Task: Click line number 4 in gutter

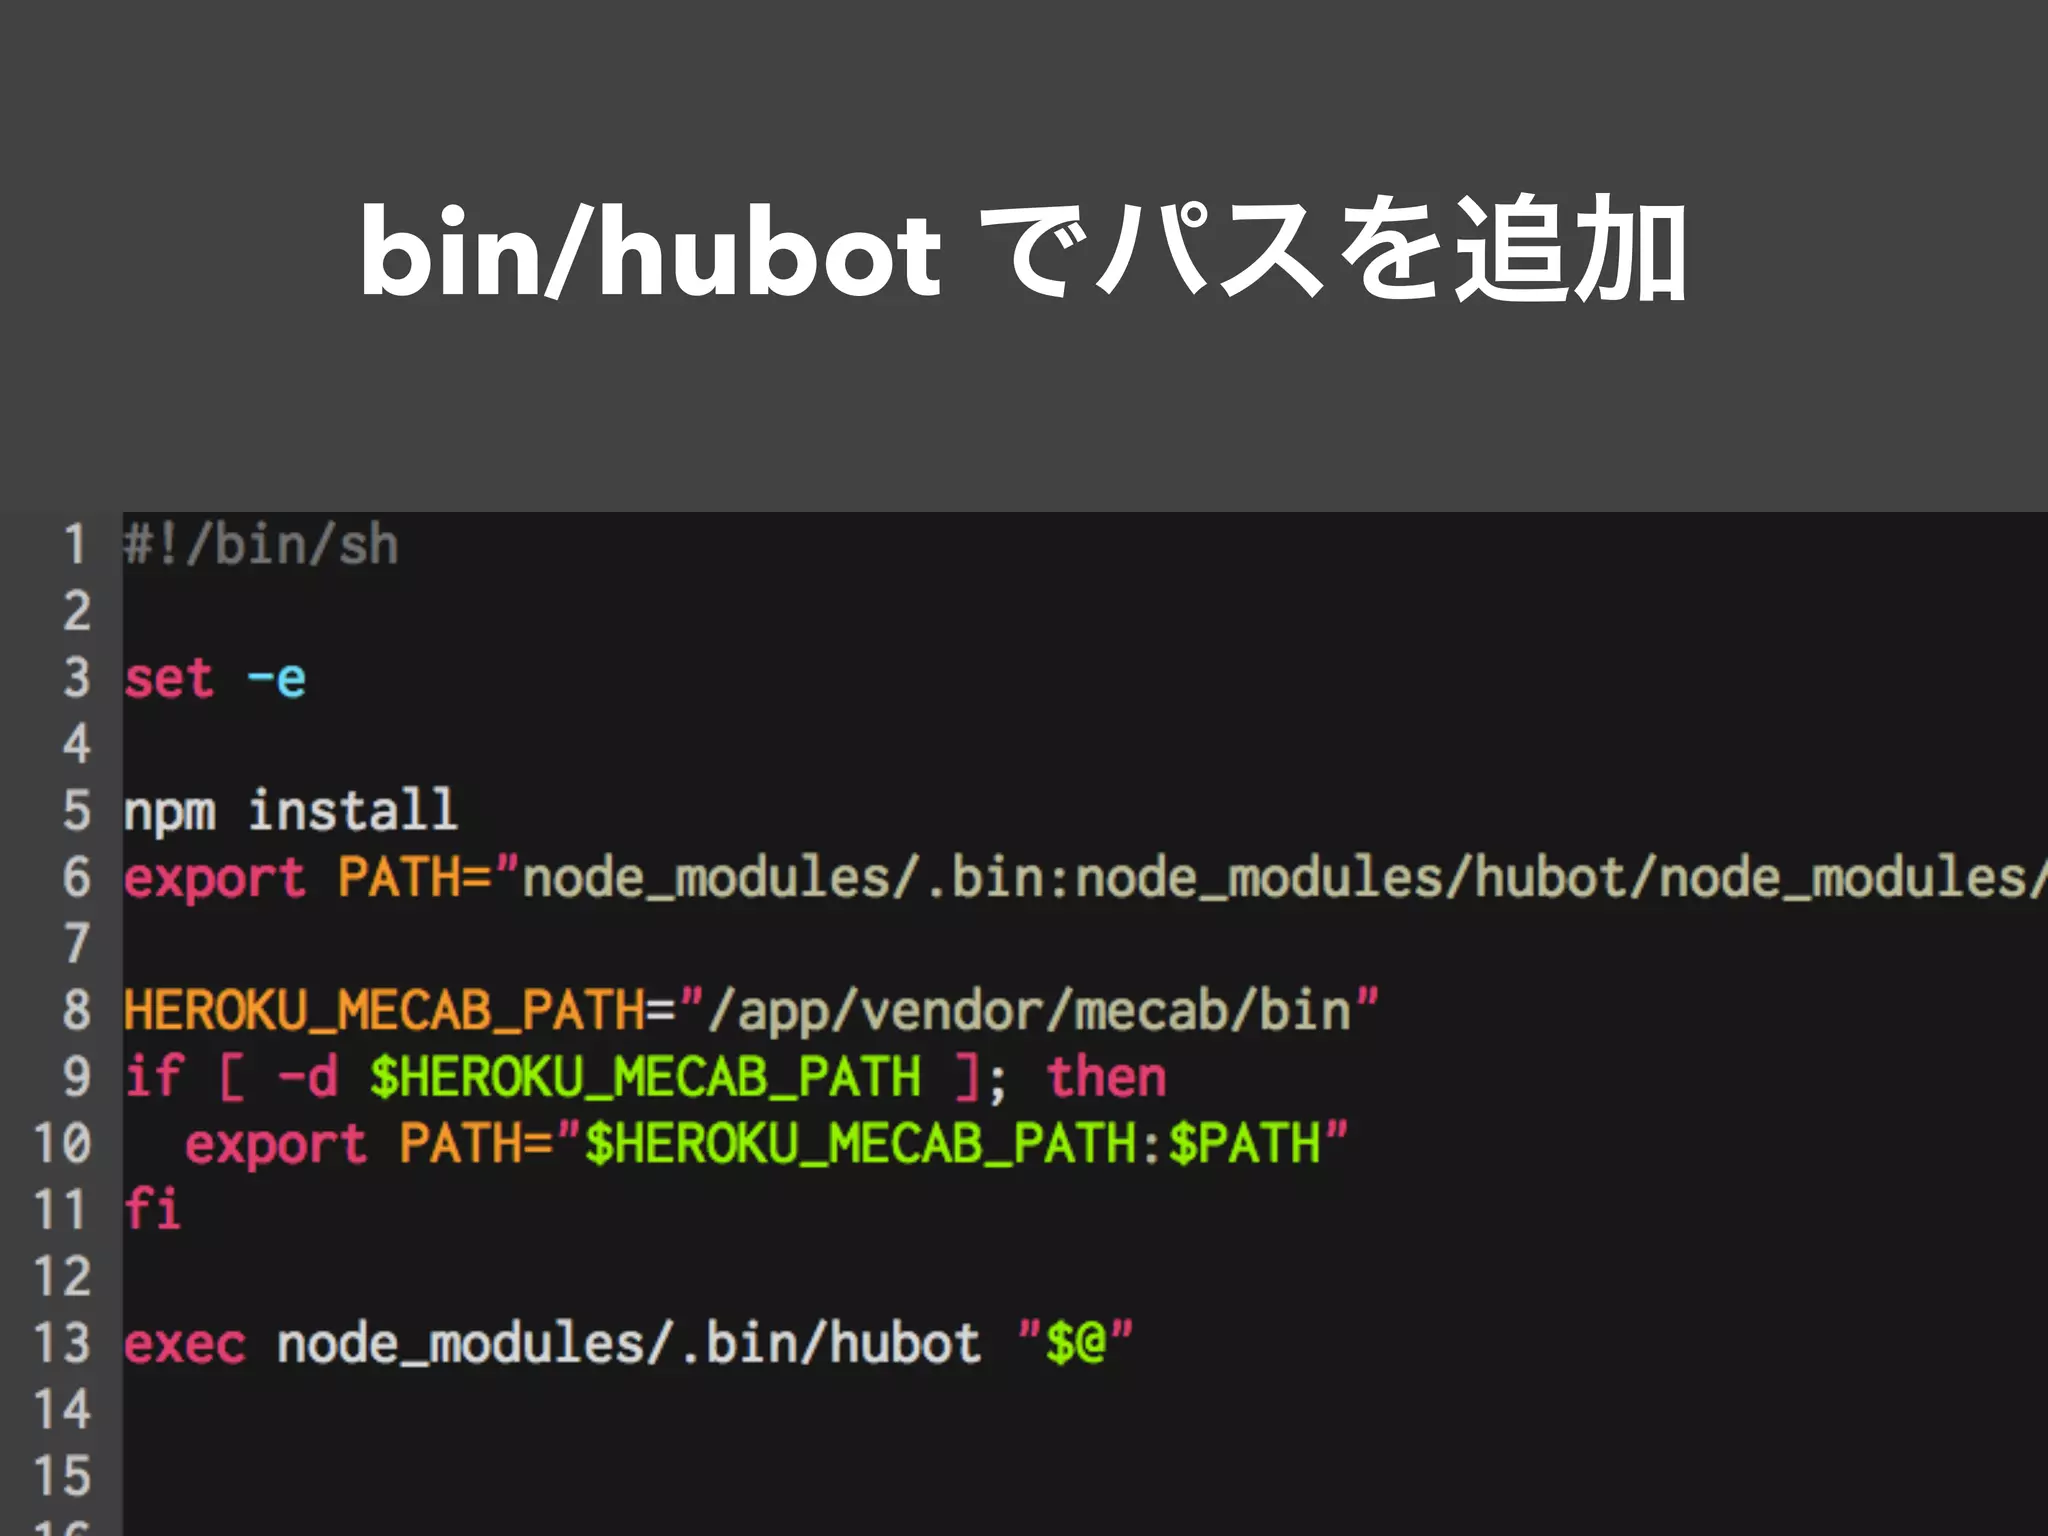Action: (x=76, y=744)
